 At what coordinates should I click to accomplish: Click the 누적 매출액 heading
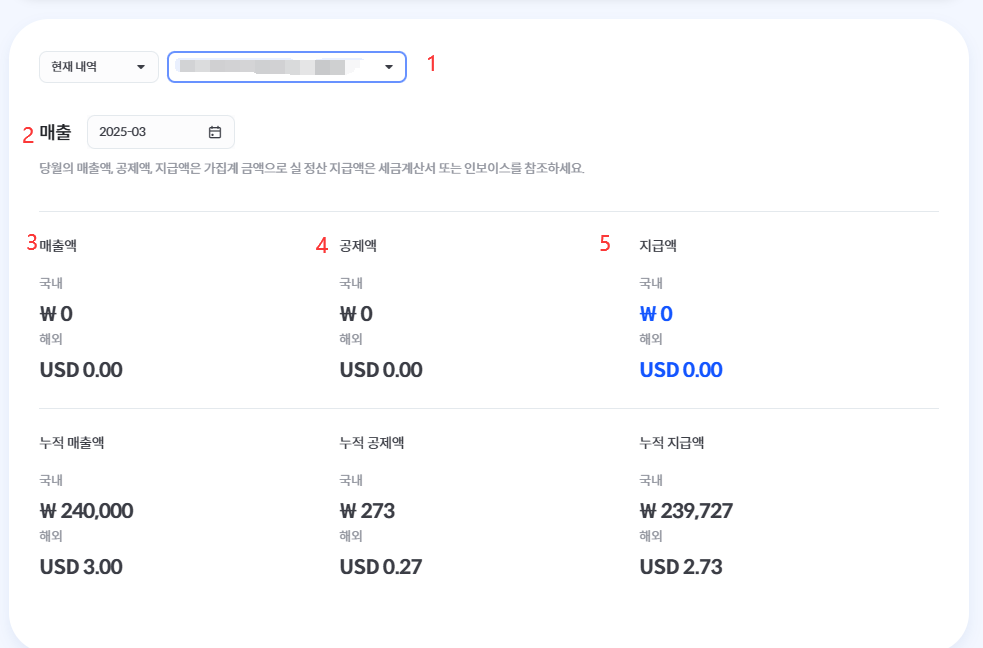(x=72, y=443)
